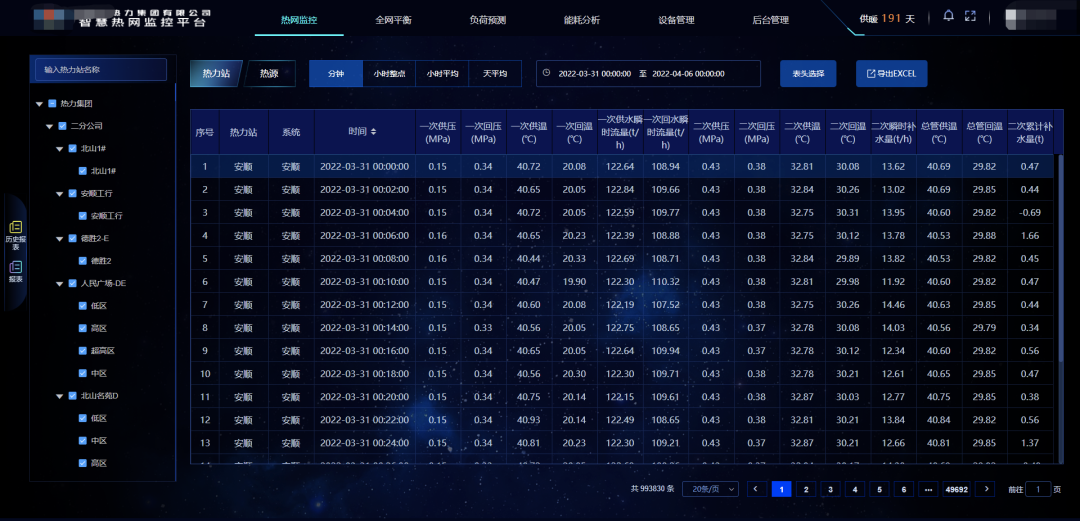Go to page 2

tap(806, 489)
